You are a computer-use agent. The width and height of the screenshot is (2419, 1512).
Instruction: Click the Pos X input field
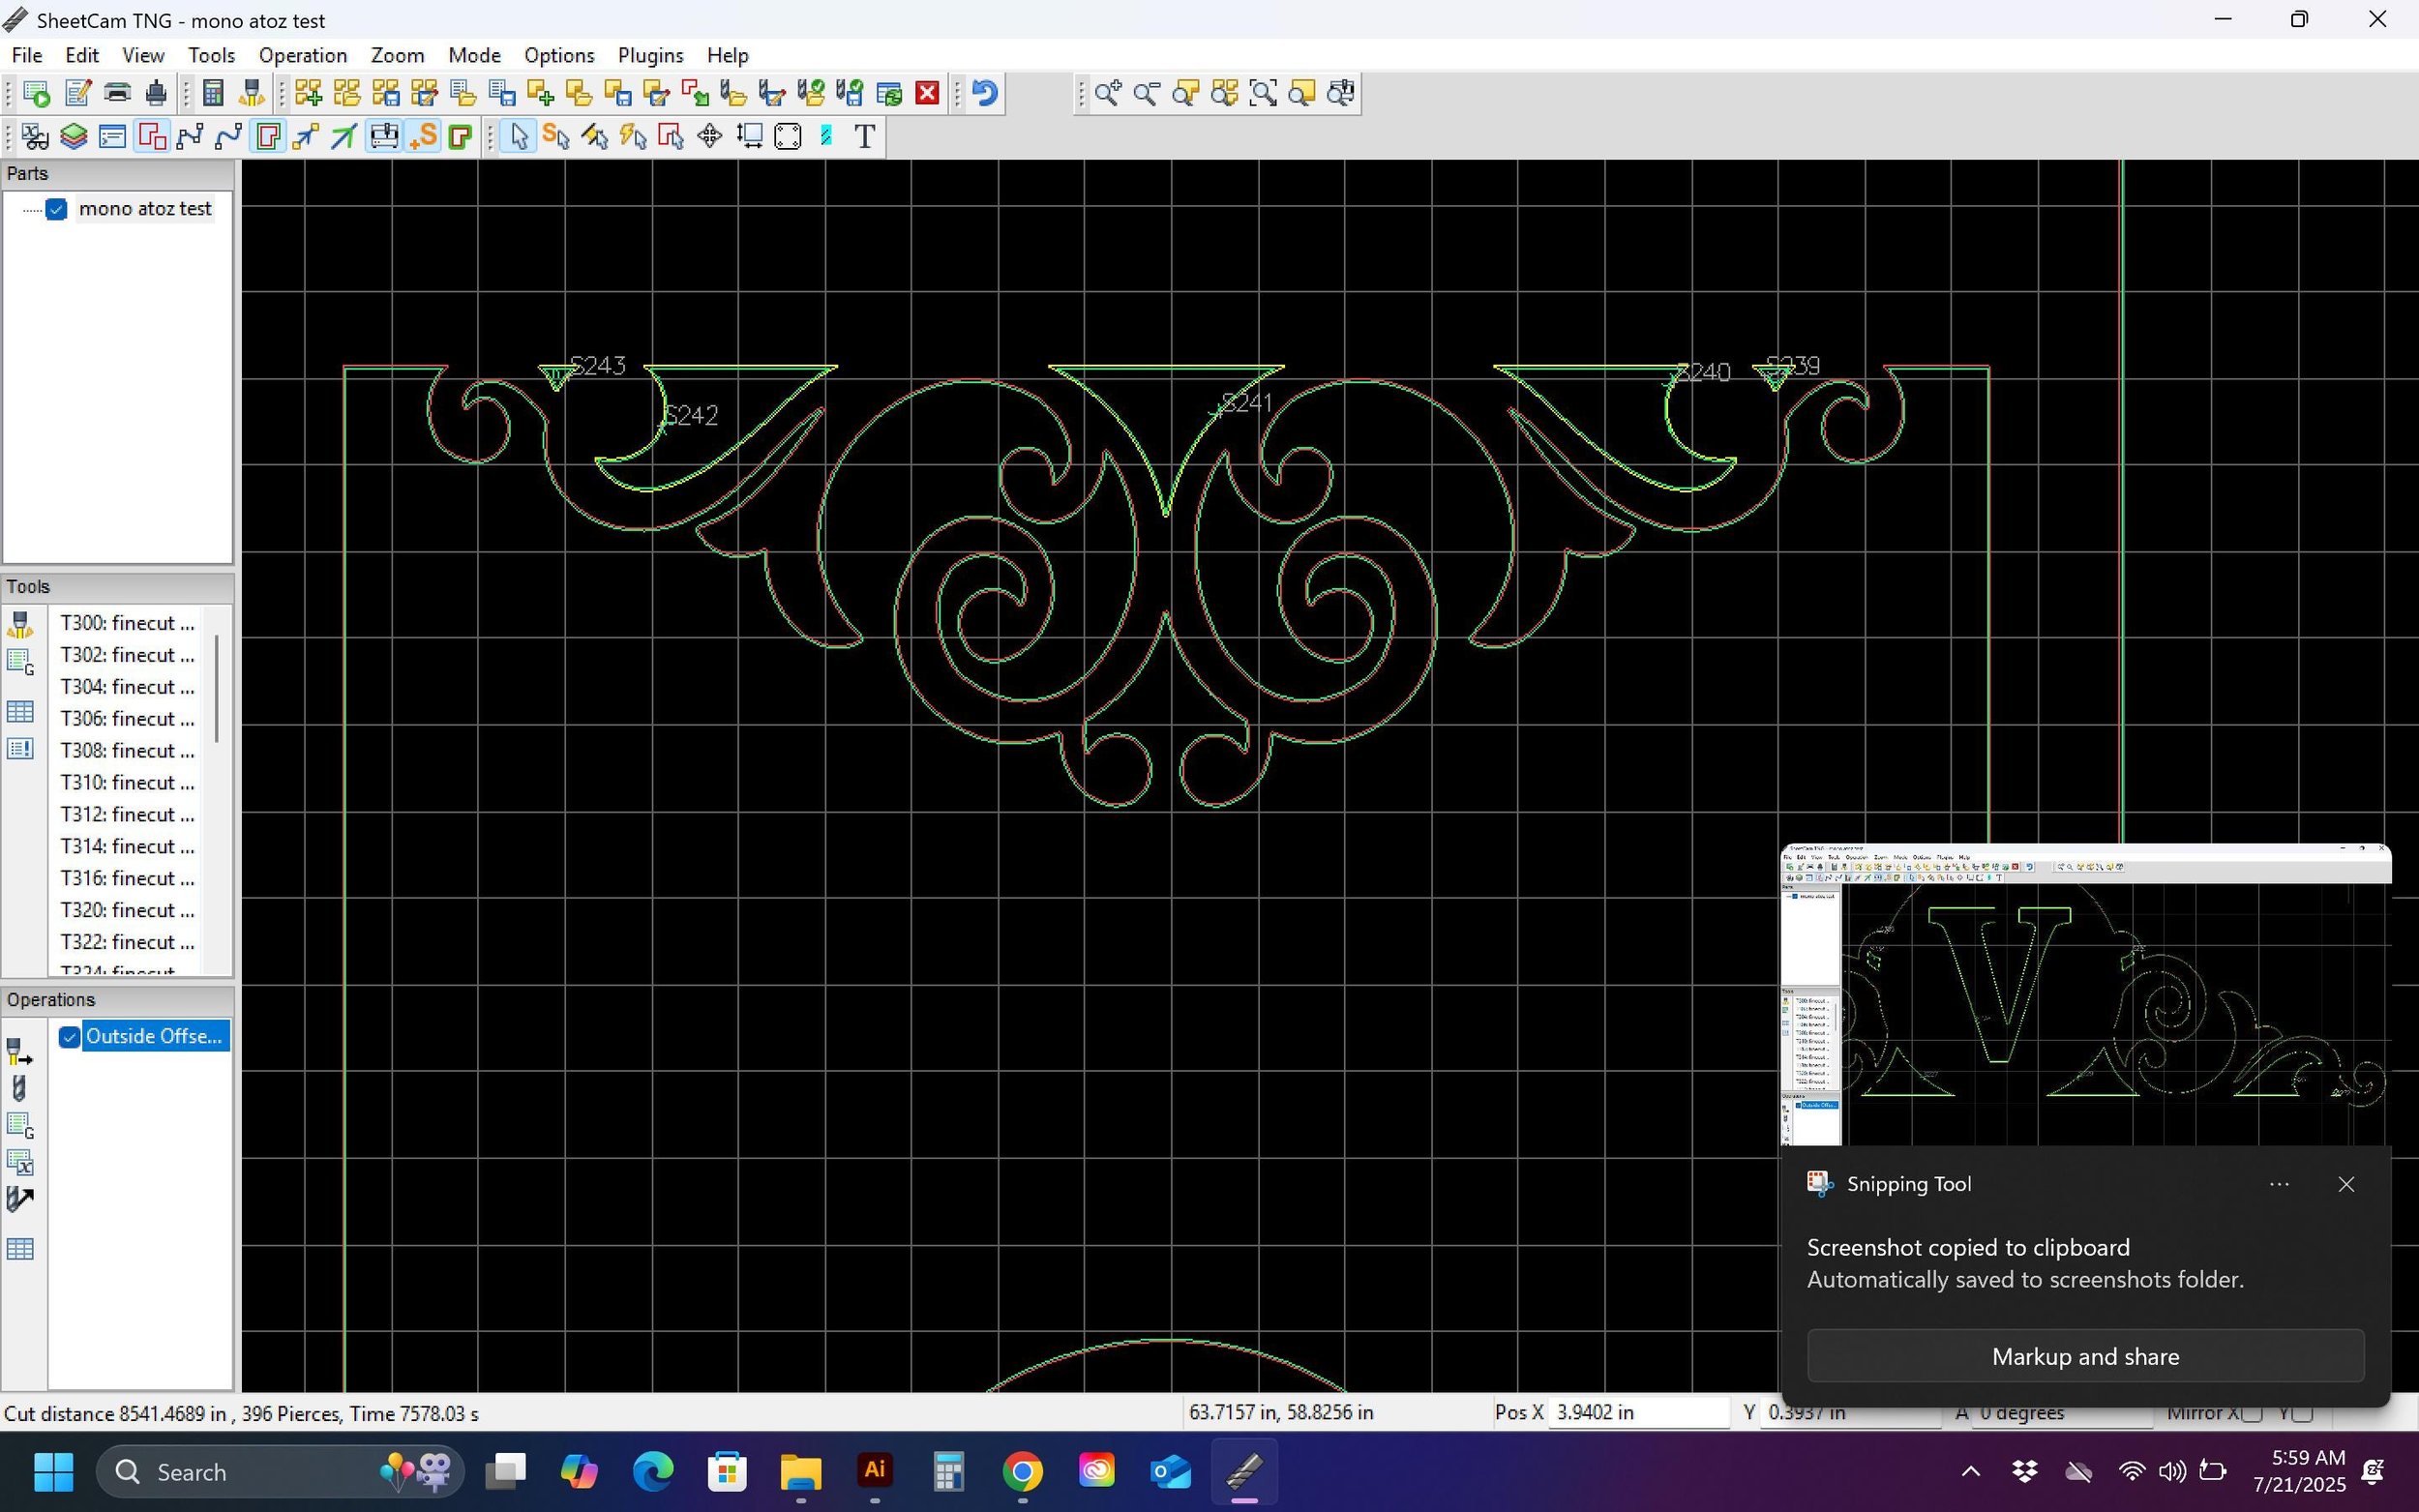(1637, 1412)
